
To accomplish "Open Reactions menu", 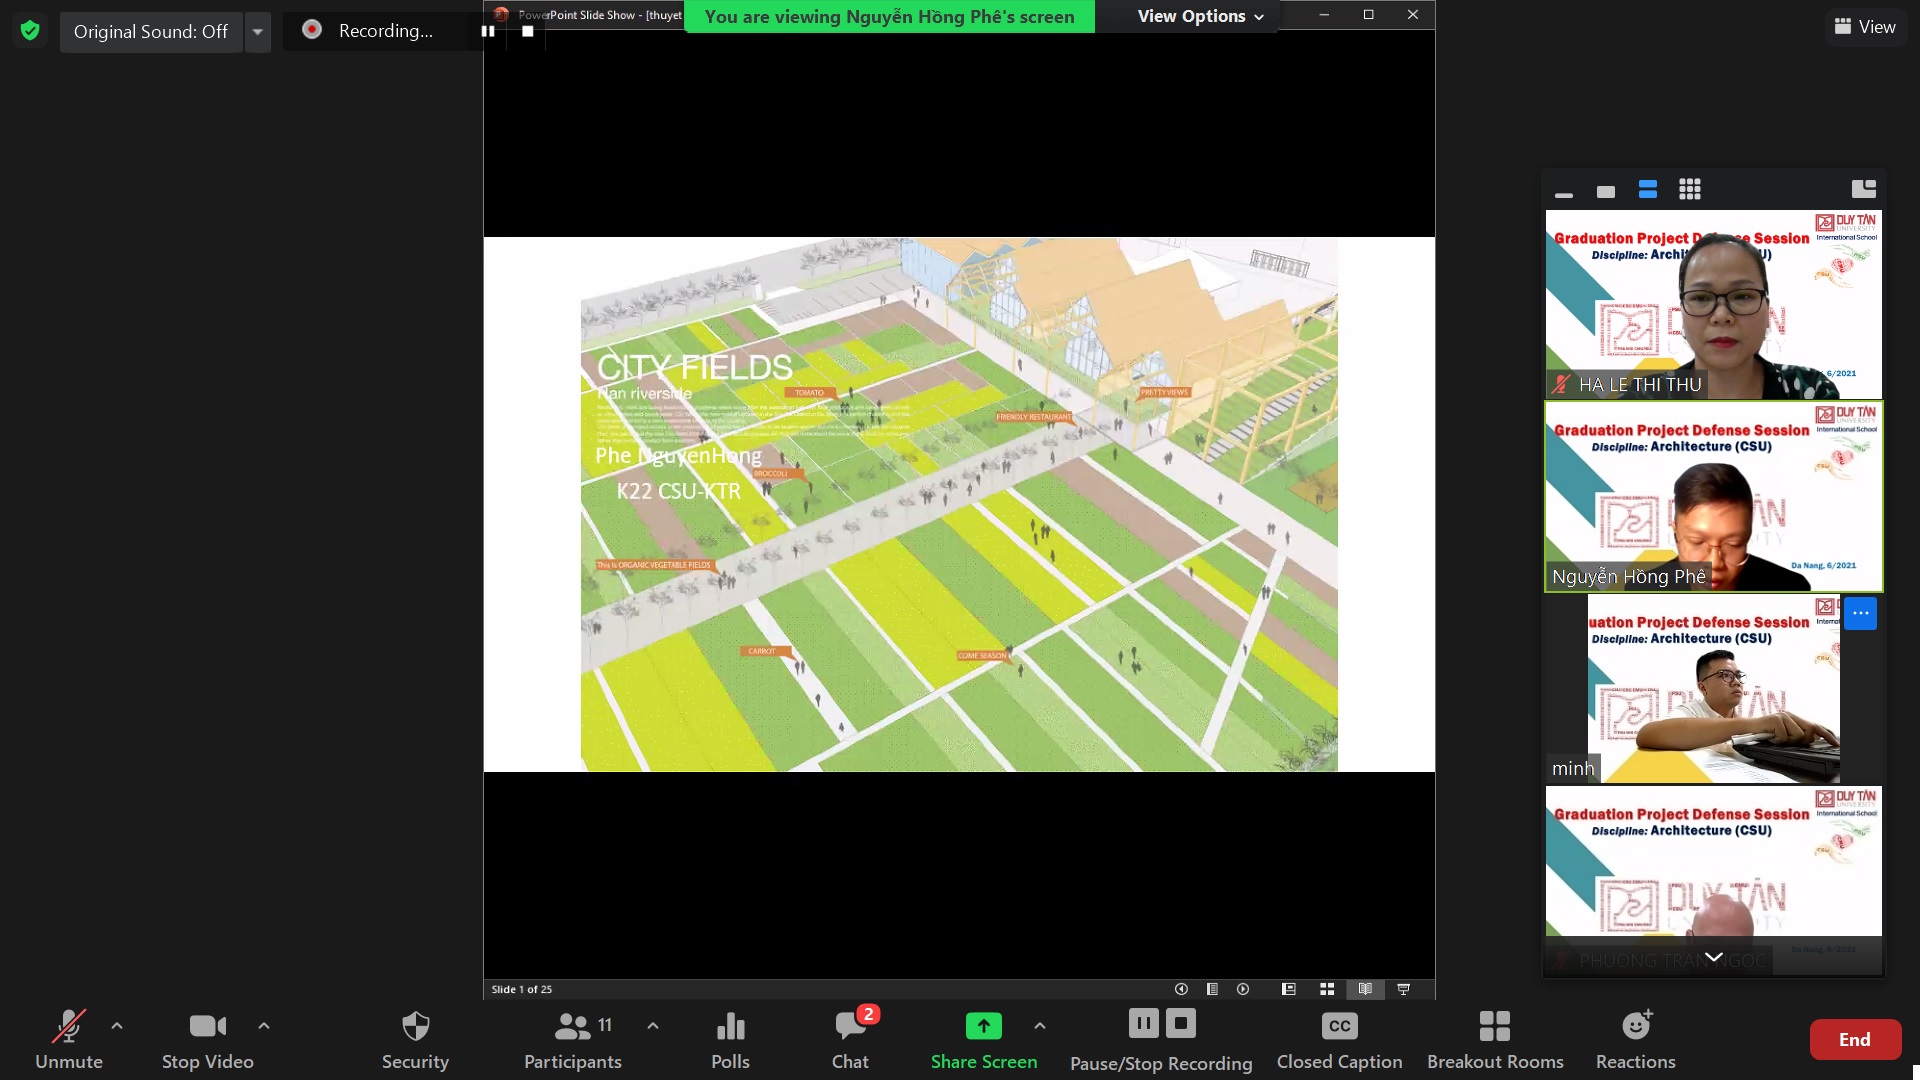I will (1636, 1040).
